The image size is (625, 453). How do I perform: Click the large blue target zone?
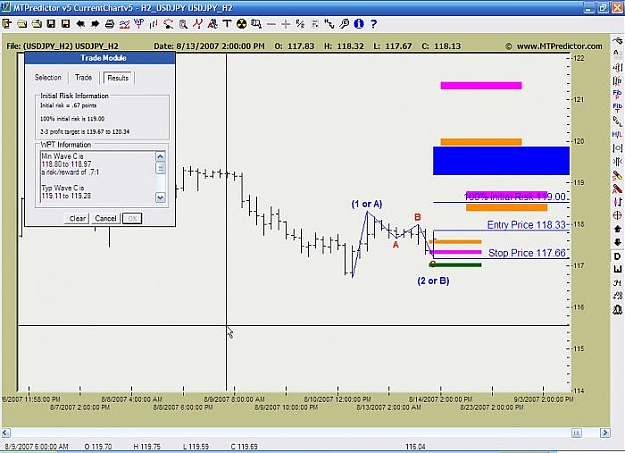(x=501, y=161)
